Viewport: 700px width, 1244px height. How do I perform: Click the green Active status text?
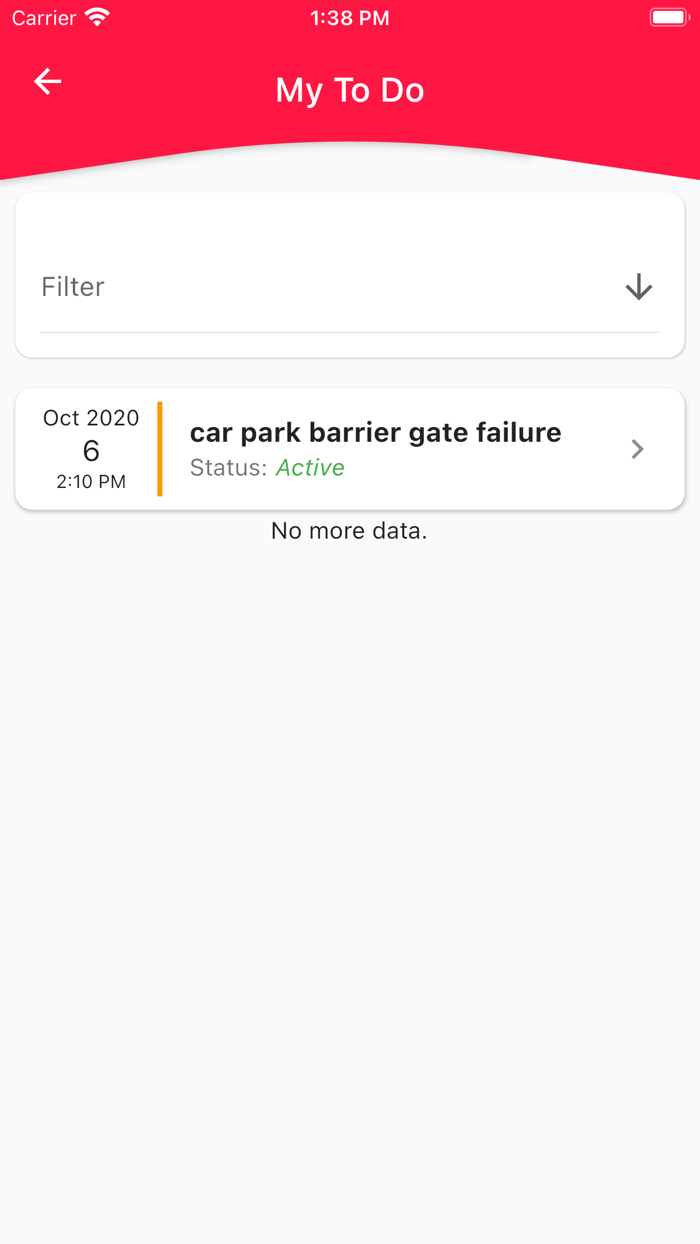click(310, 468)
